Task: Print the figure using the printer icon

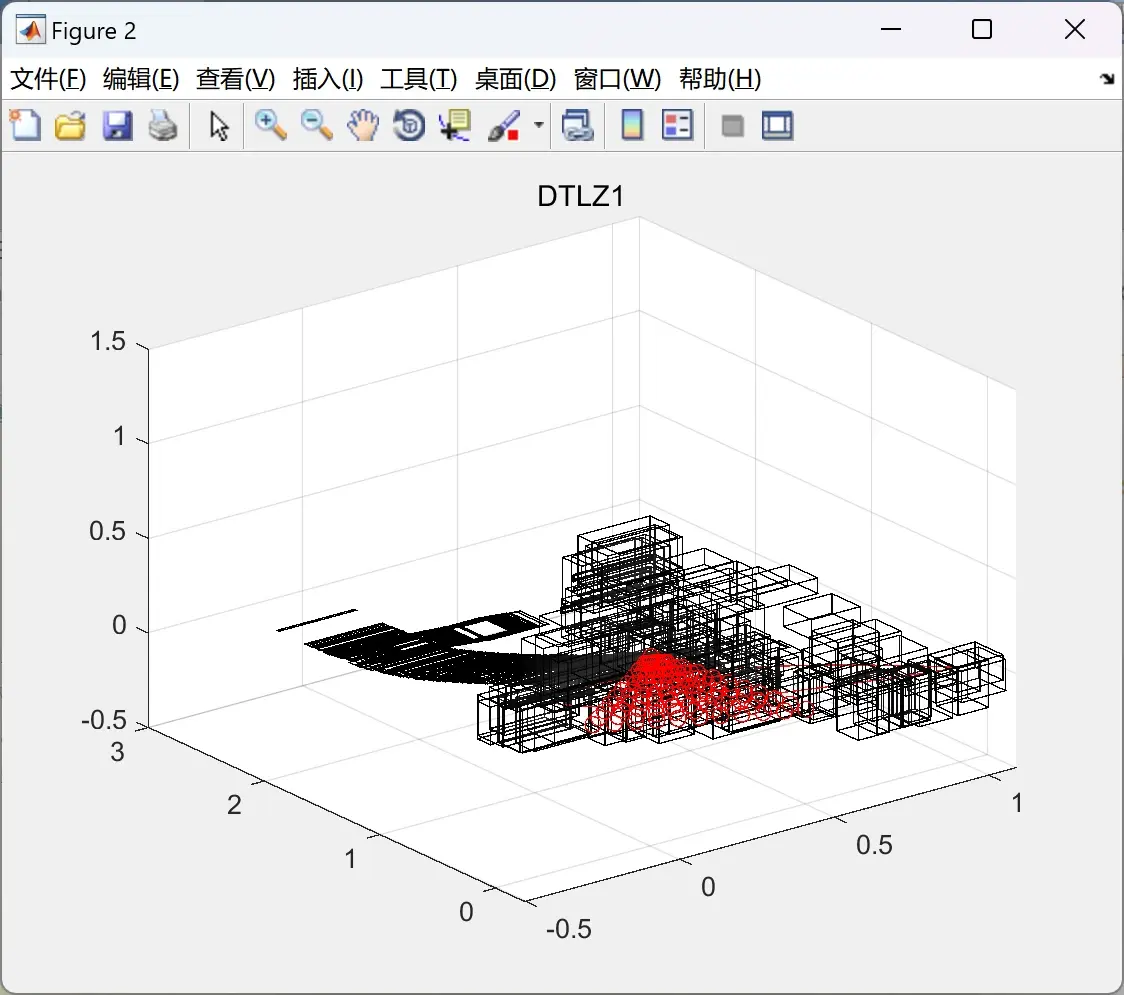Action: point(163,126)
